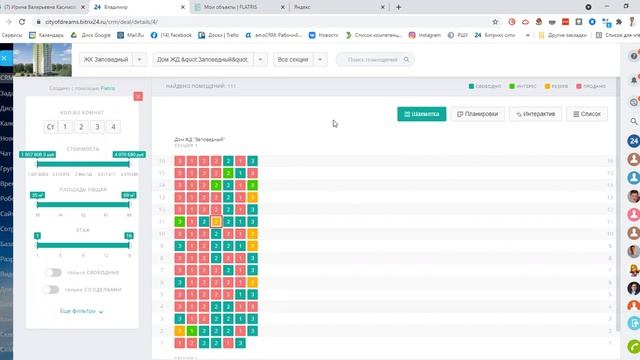
Task: Open Bitrix24 help question-mark icon
Action: [633, 56]
